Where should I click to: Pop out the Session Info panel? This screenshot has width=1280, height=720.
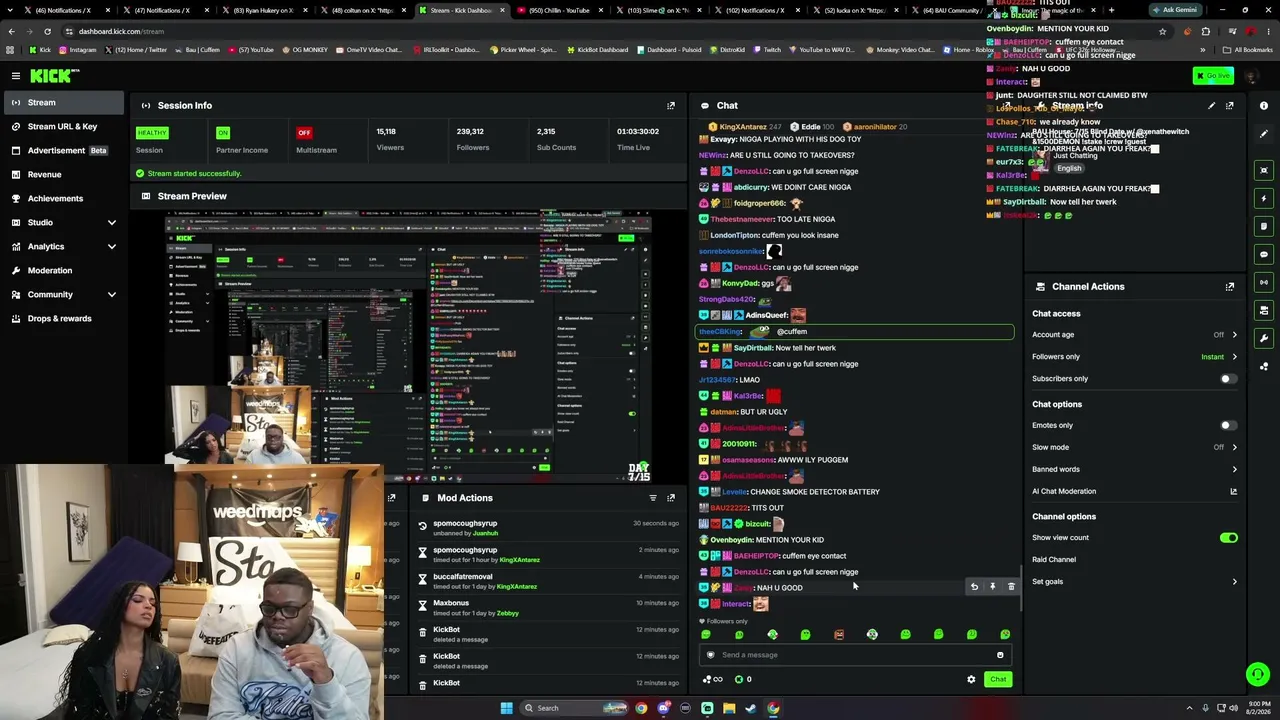[x=671, y=105]
